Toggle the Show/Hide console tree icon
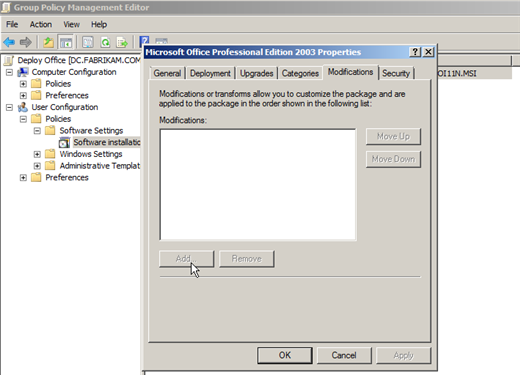520x375 pixels. click(x=66, y=42)
